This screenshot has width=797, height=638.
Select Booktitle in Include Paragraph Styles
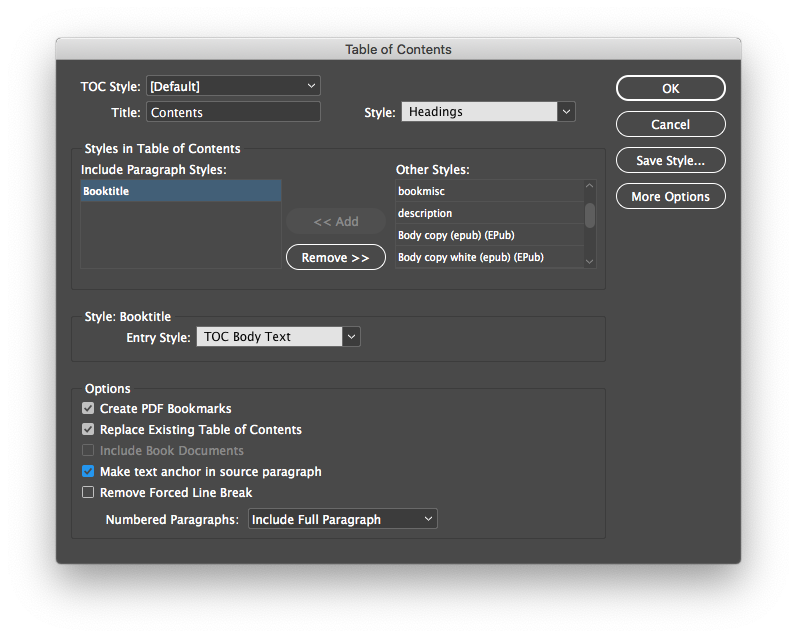180,191
